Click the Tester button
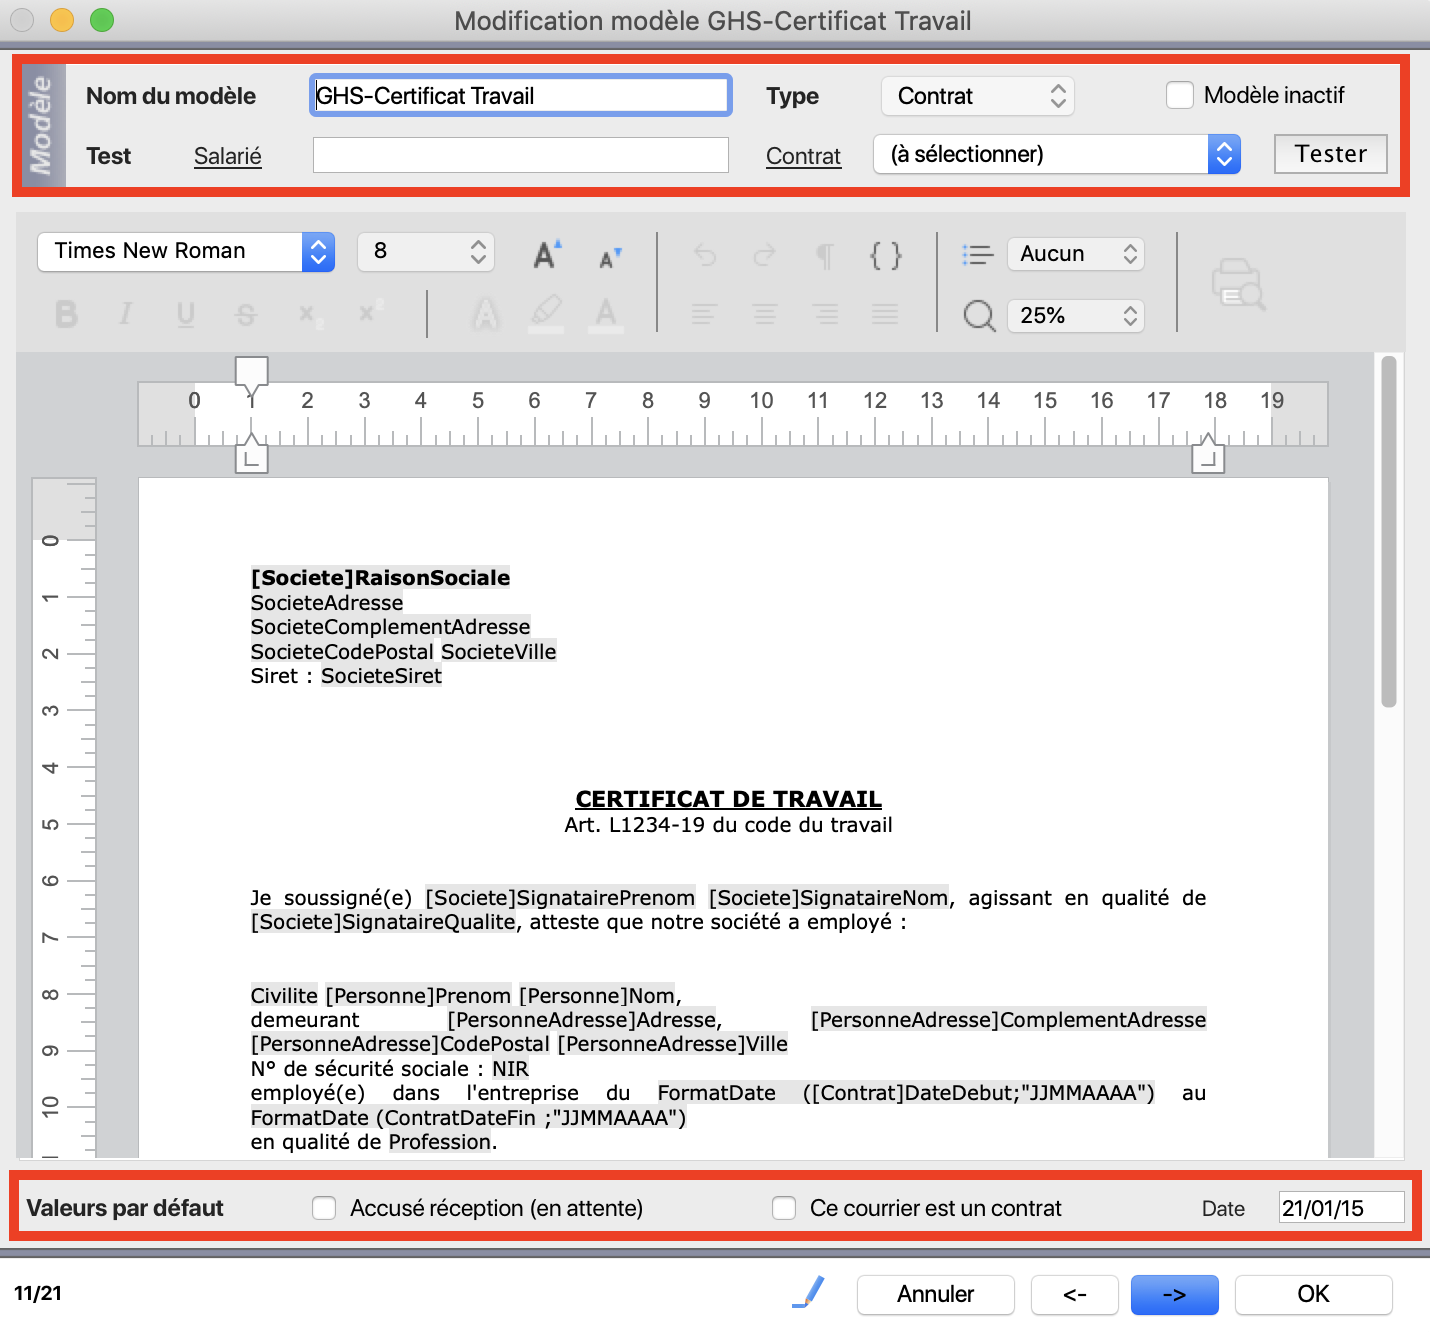The image size is (1430, 1332). (x=1331, y=154)
